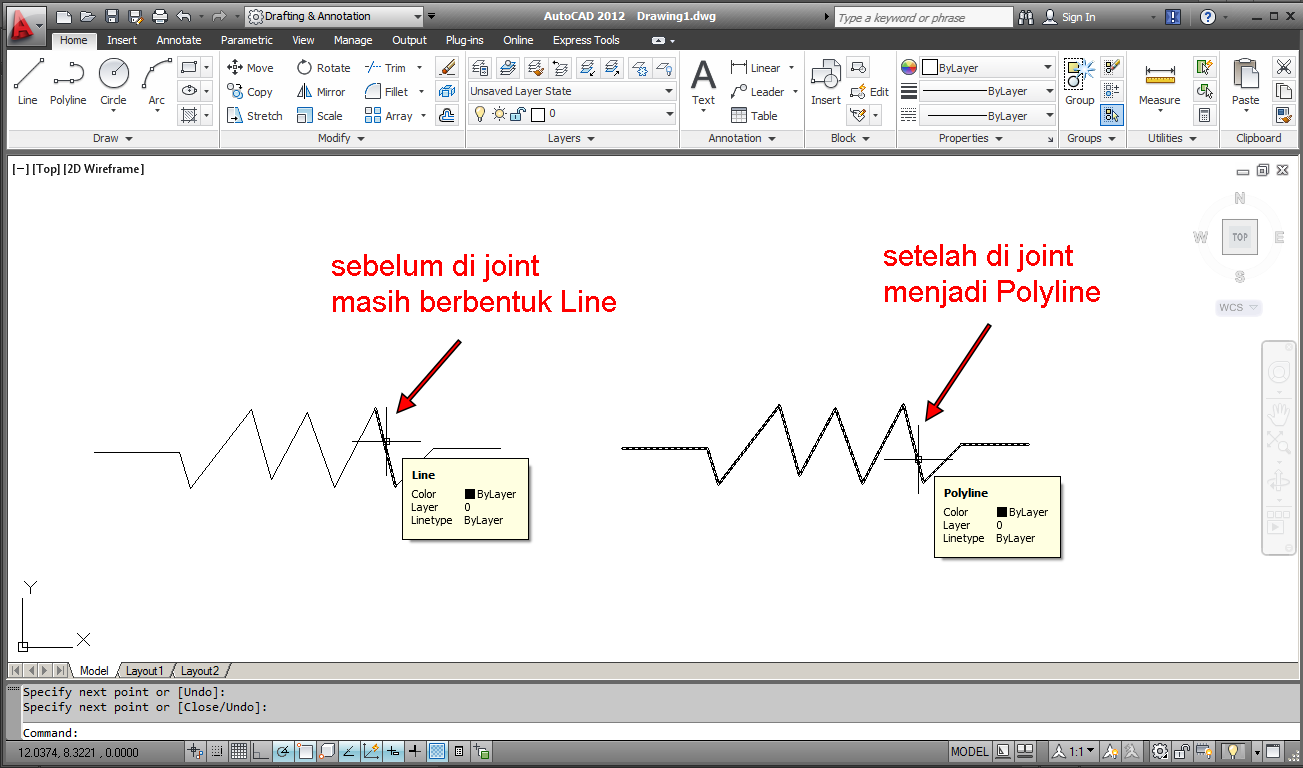Open the Express Tools tab

[x=585, y=40]
